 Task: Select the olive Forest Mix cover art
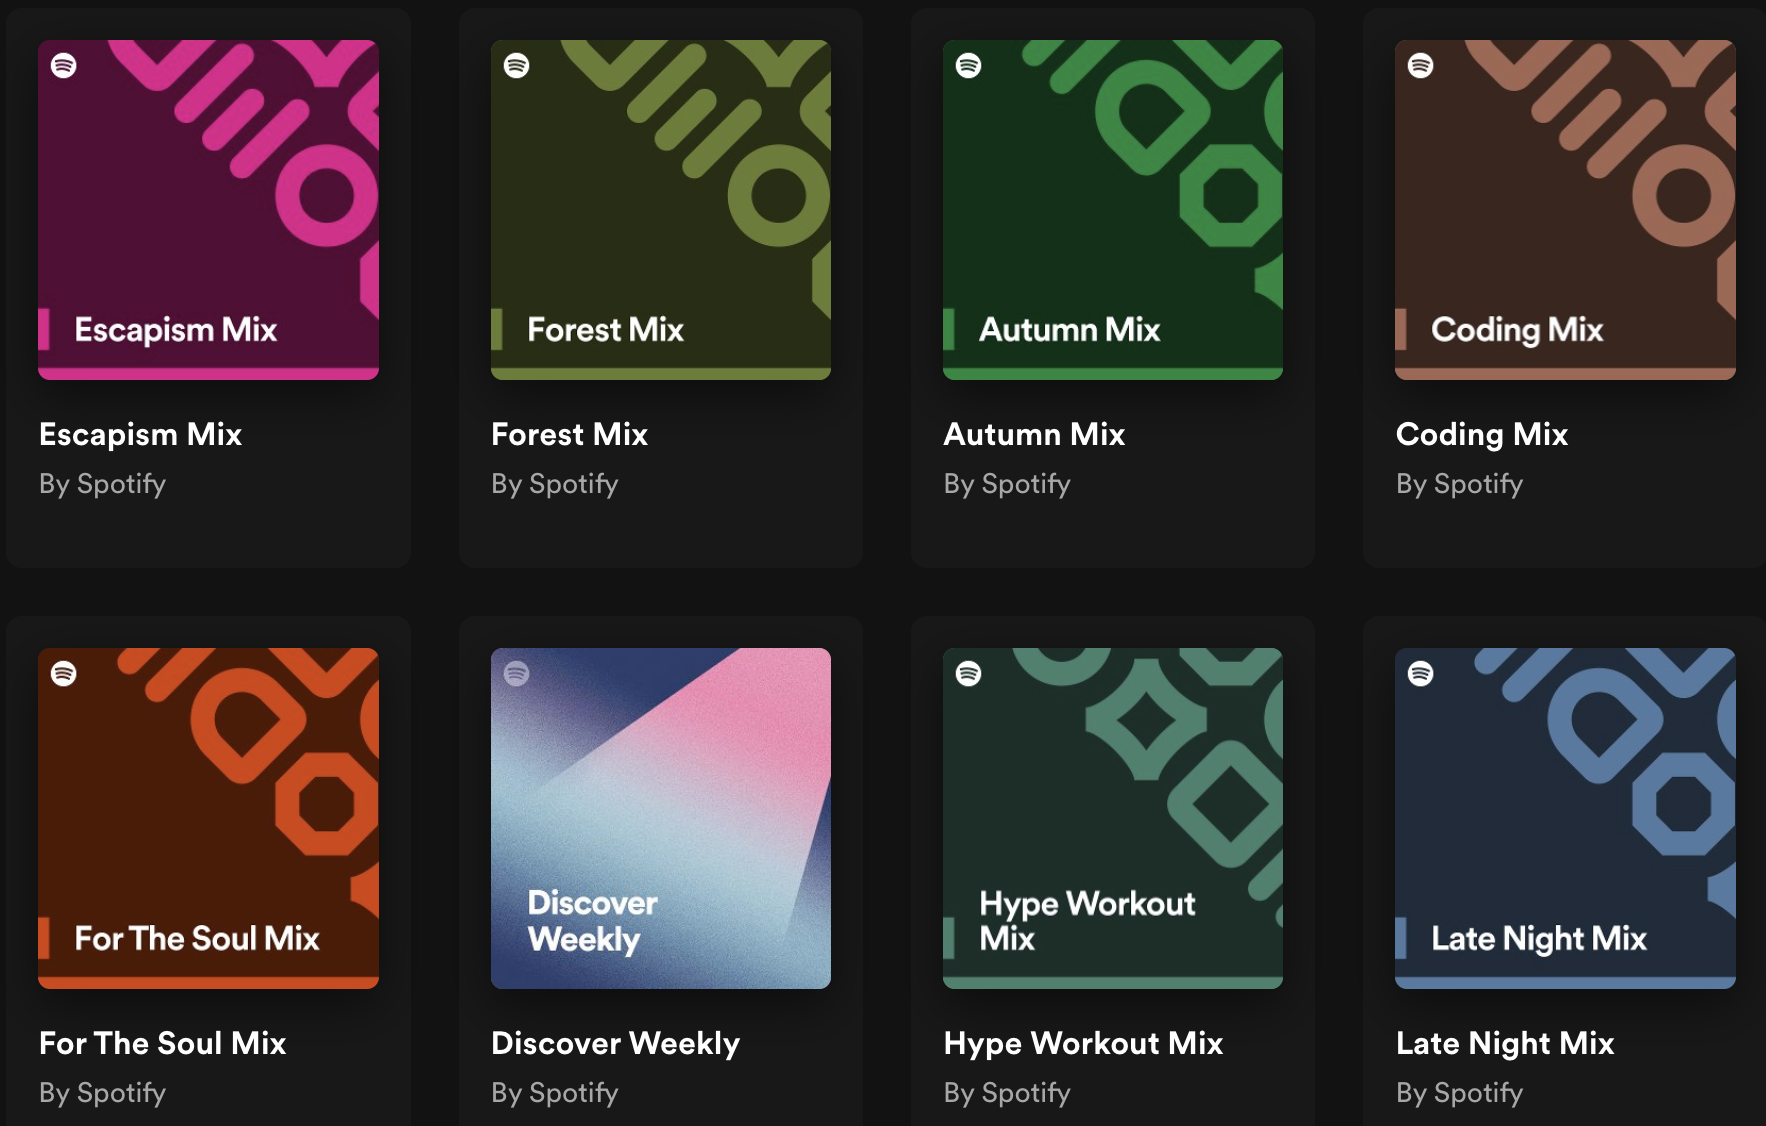click(x=660, y=210)
